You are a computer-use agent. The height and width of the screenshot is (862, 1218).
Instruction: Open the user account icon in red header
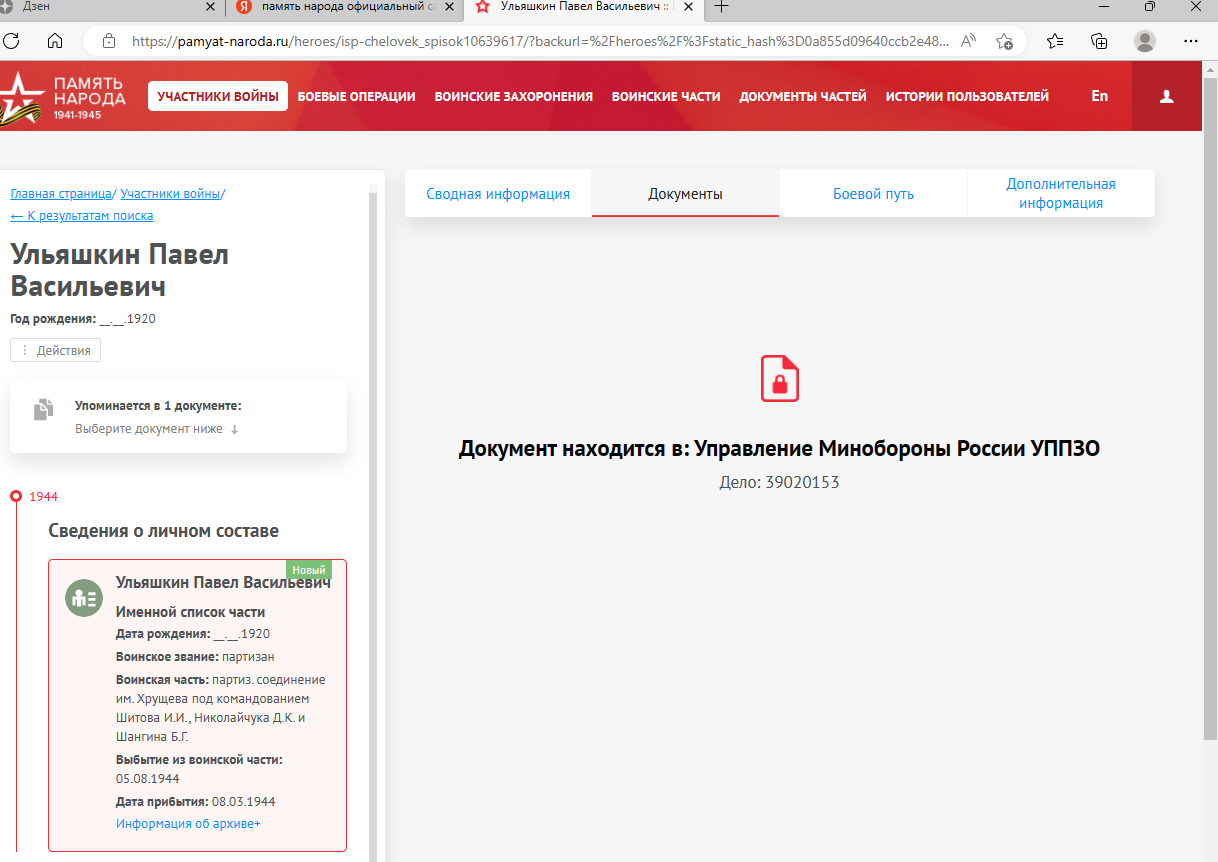pos(1166,97)
